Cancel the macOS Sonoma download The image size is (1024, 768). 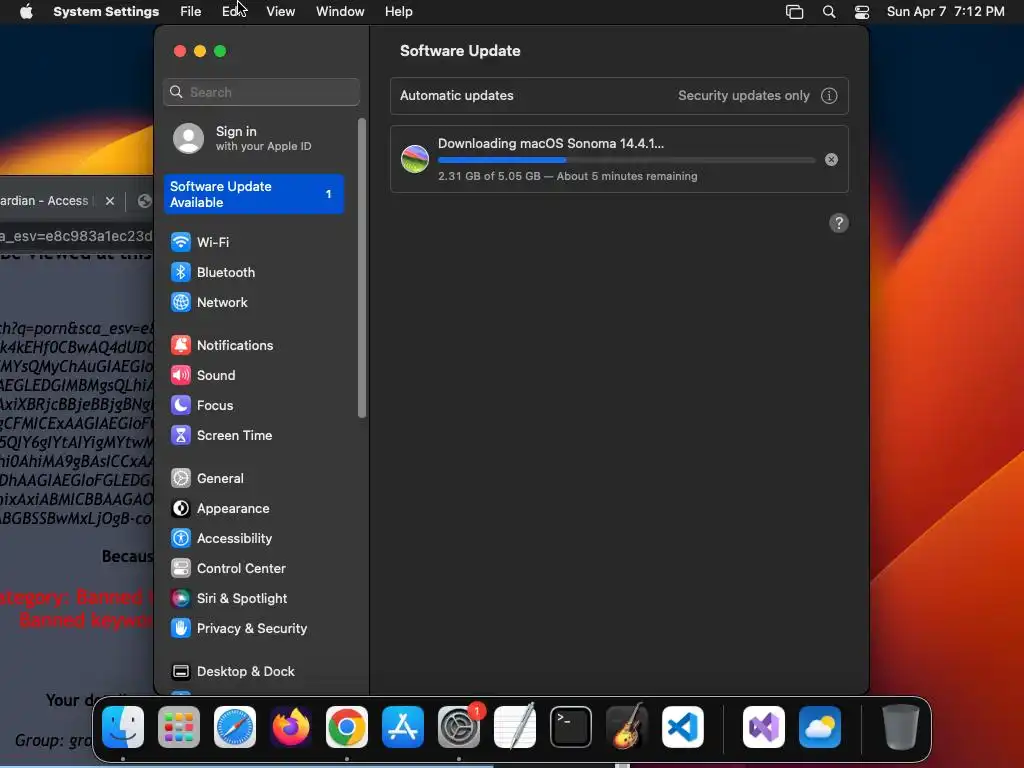[x=831, y=160]
